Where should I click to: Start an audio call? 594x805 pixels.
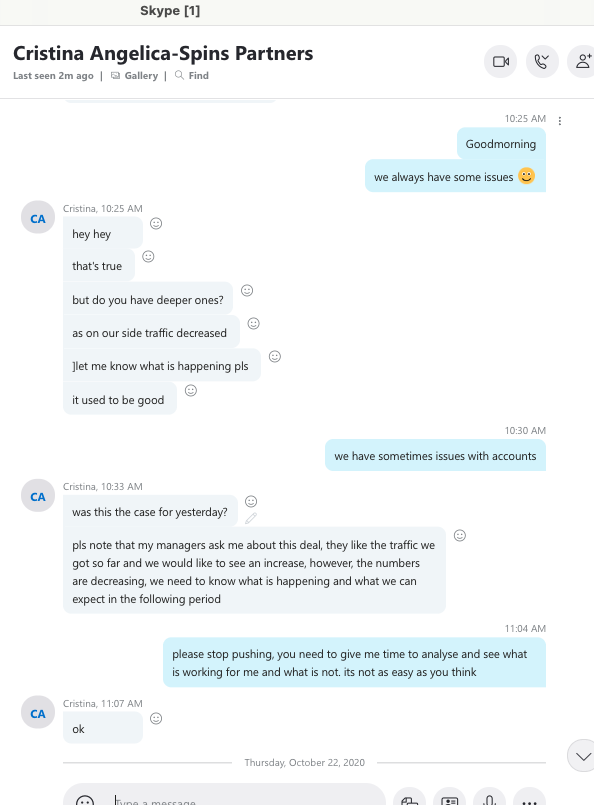542,62
